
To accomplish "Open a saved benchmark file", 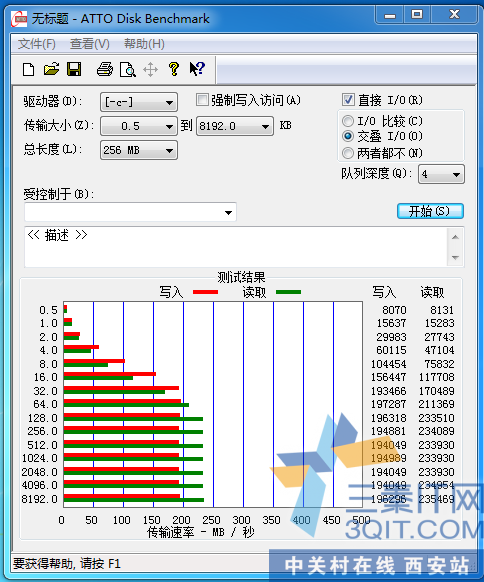I will [51, 69].
